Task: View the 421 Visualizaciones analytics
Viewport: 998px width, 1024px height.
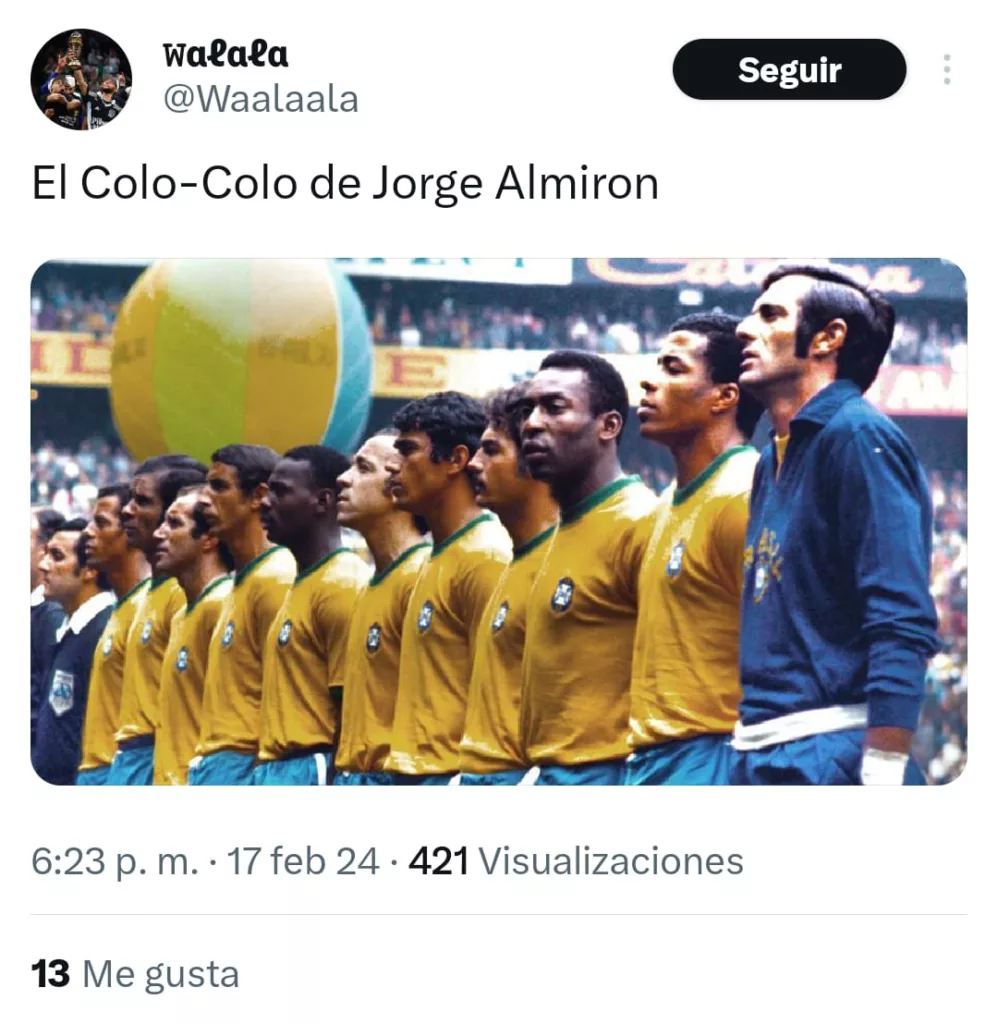Action: click(576, 861)
